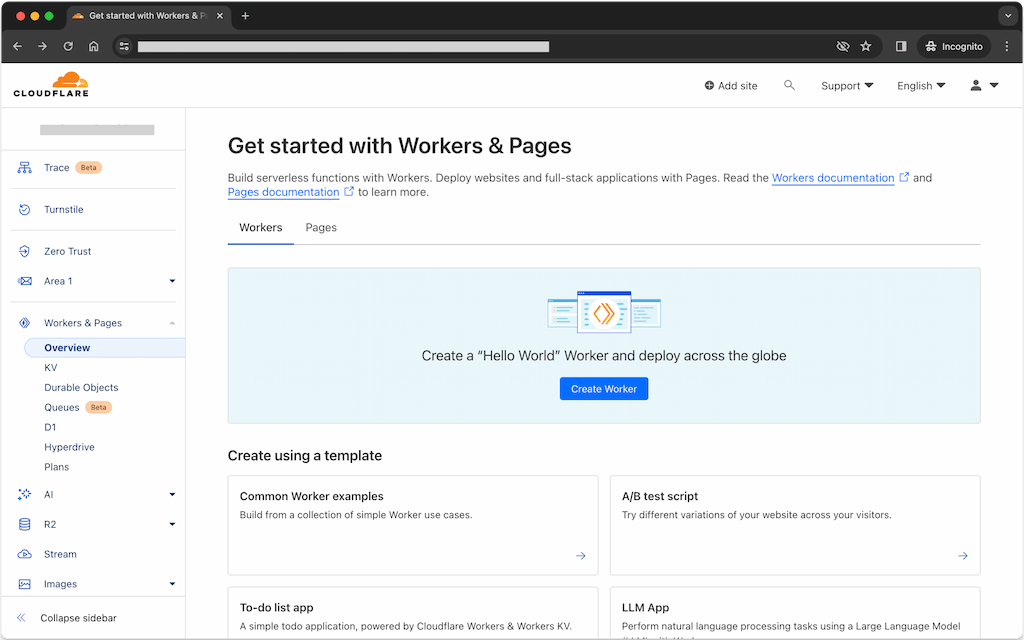
Task: Click Add site in header
Action: point(731,86)
